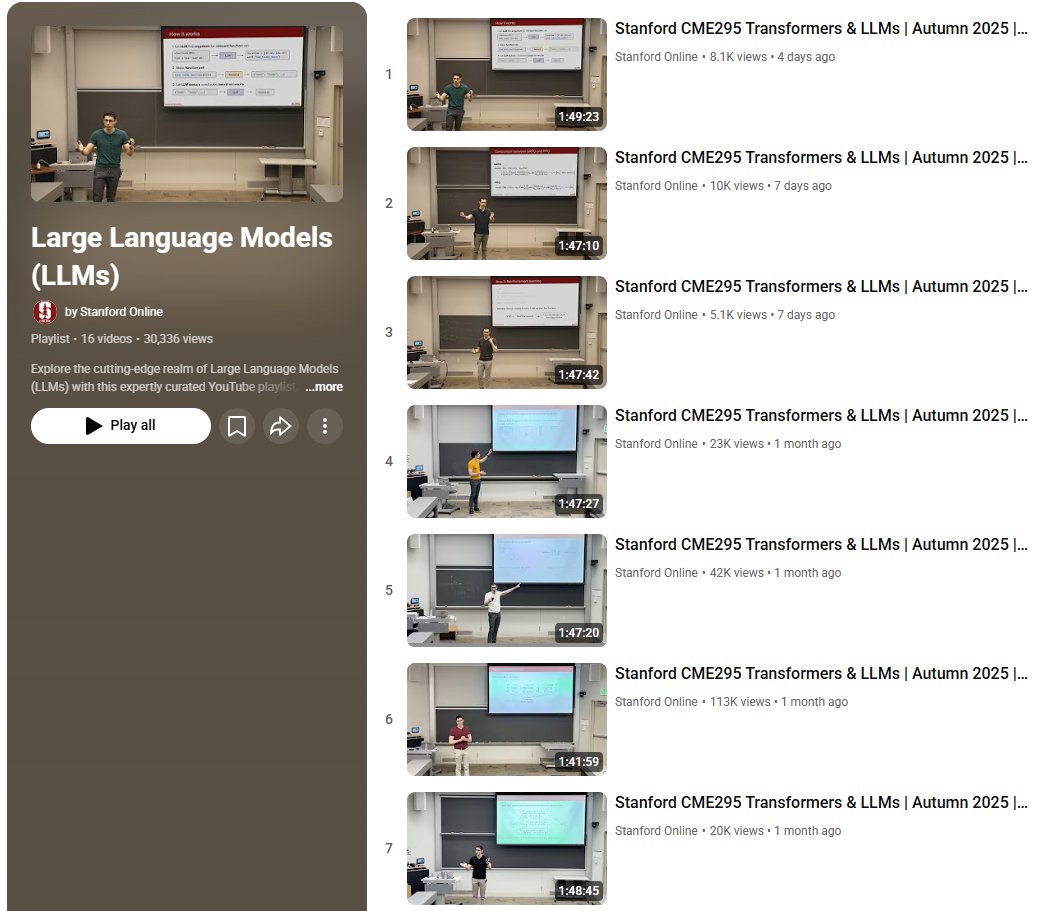Open video 5 thumbnail lasting 1:47:20
Viewport: 1055px width, 911px height.
(507, 590)
